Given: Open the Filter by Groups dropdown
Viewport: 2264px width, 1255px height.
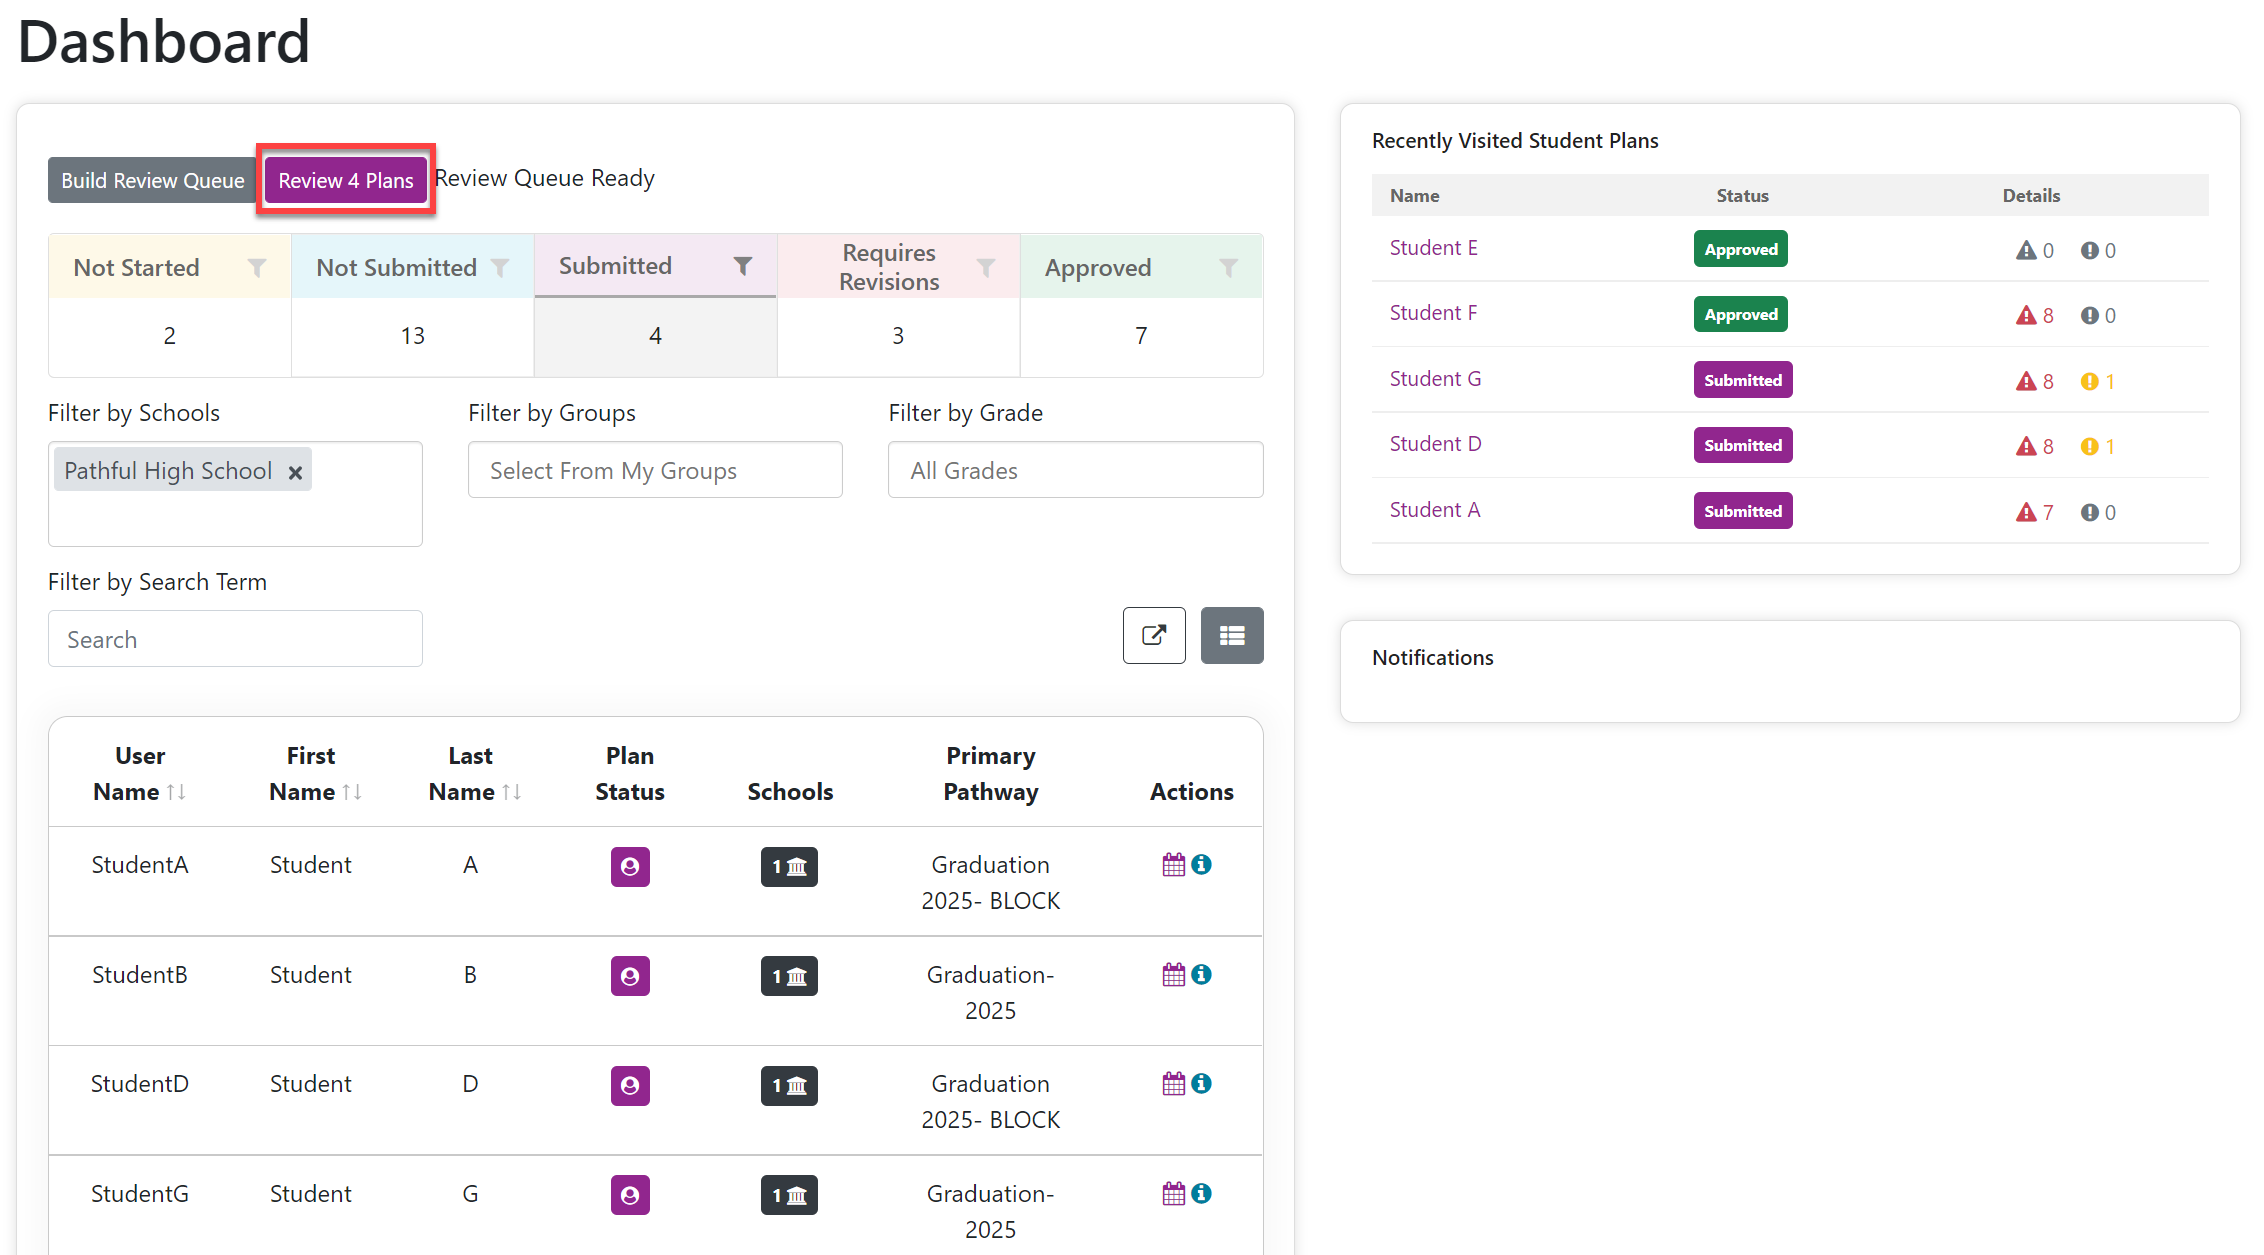Looking at the screenshot, I should pyautogui.click(x=655, y=470).
